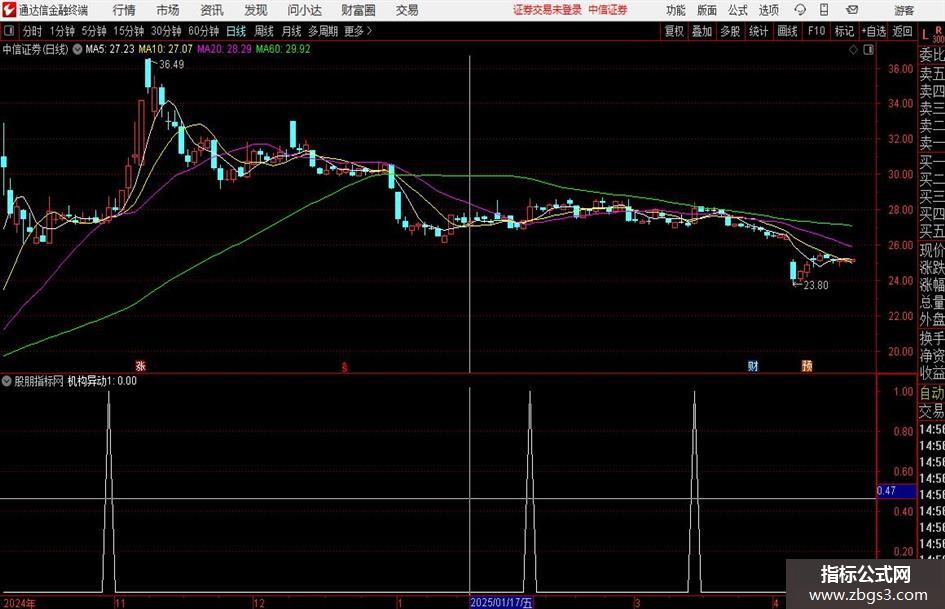Click the 复权 adjustment button

(x=674, y=31)
